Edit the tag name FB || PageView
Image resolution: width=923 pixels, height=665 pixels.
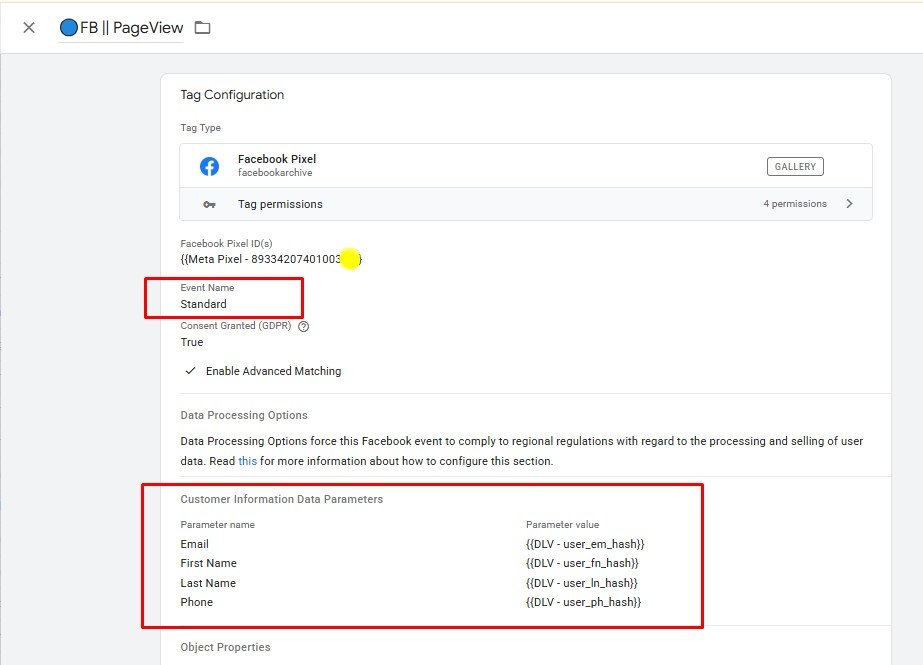click(131, 28)
